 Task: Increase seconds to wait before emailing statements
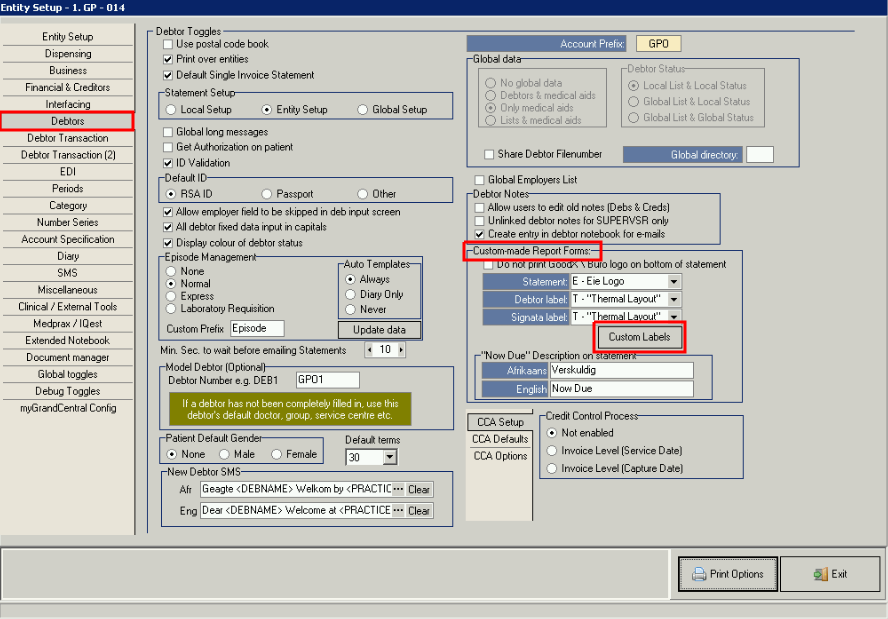pyautogui.click(x=399, y=350)
